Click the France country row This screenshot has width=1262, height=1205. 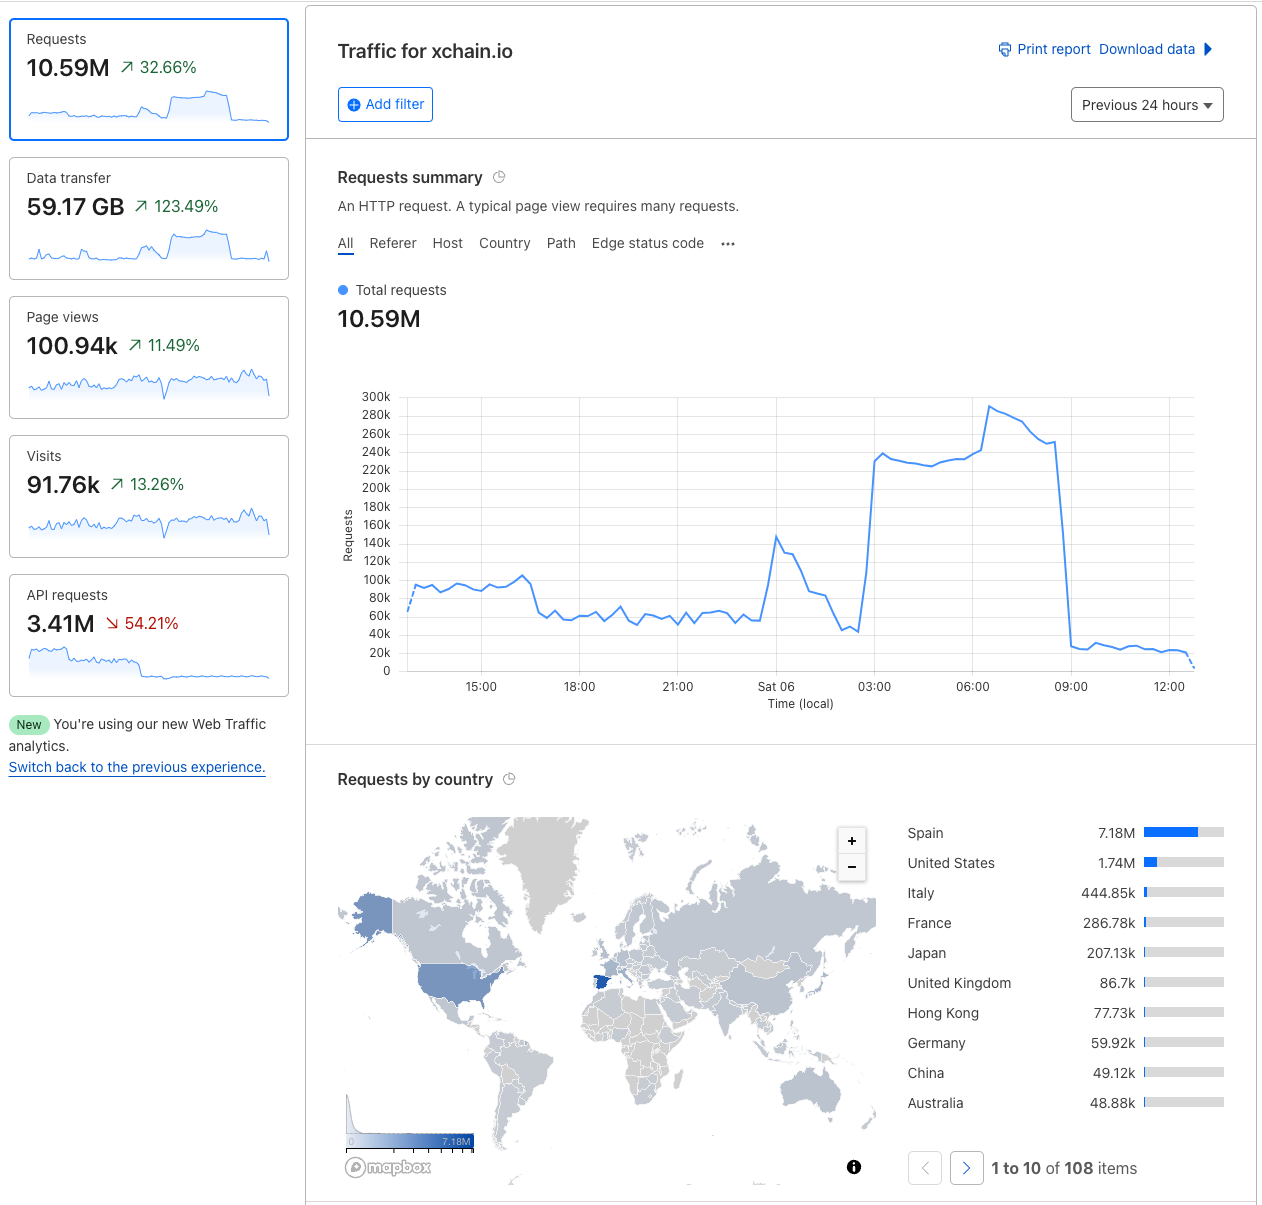(x=1065, y=923)
